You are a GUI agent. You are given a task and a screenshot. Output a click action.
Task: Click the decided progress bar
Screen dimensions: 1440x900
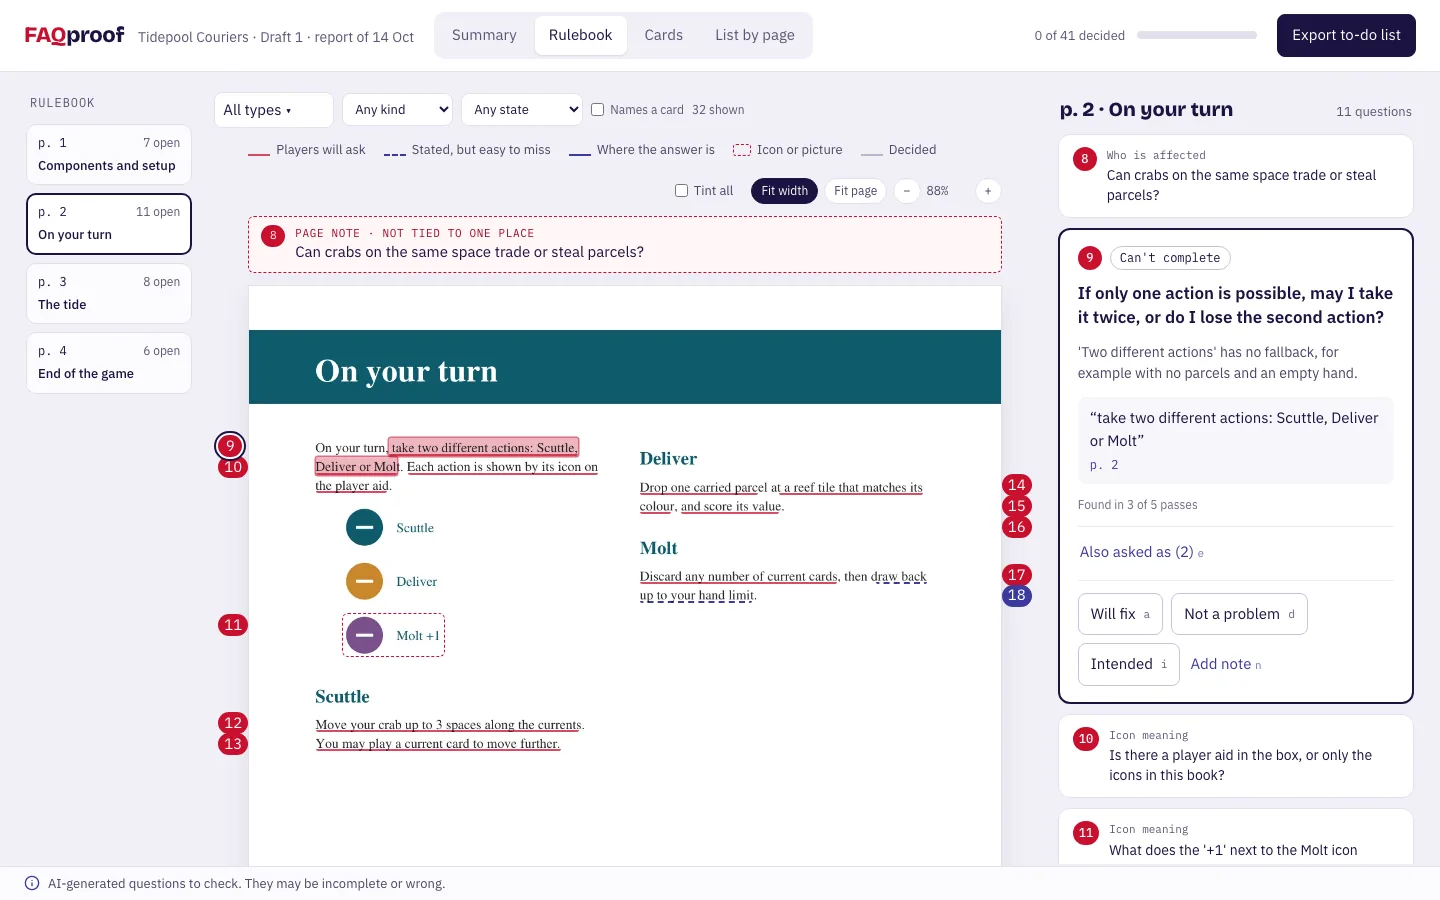(1197, 35)
